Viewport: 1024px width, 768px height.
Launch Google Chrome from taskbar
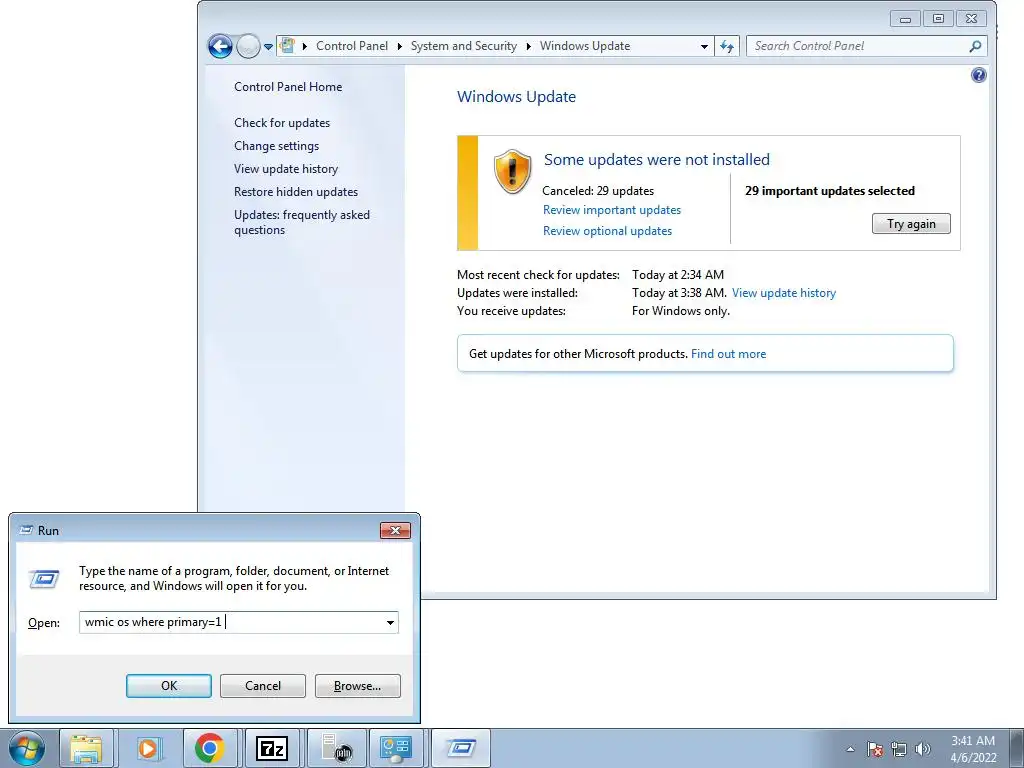point(210,748)
